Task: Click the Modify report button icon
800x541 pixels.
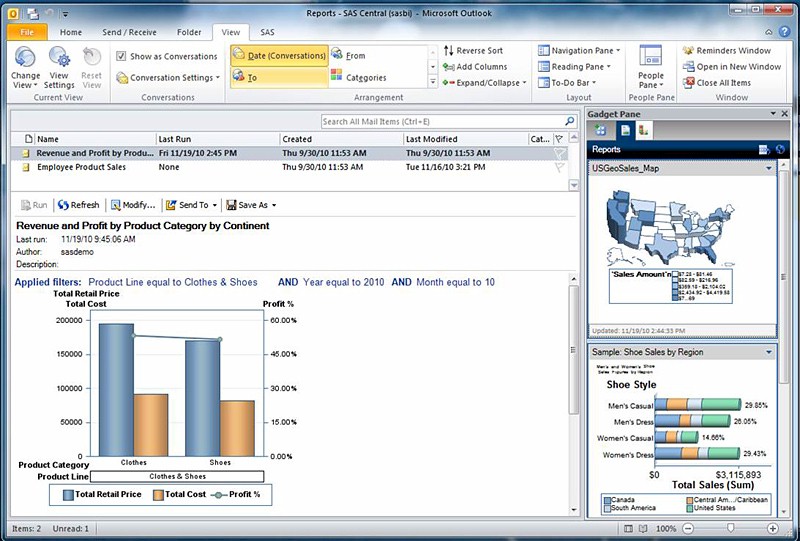Action: (x=116, y=205)
